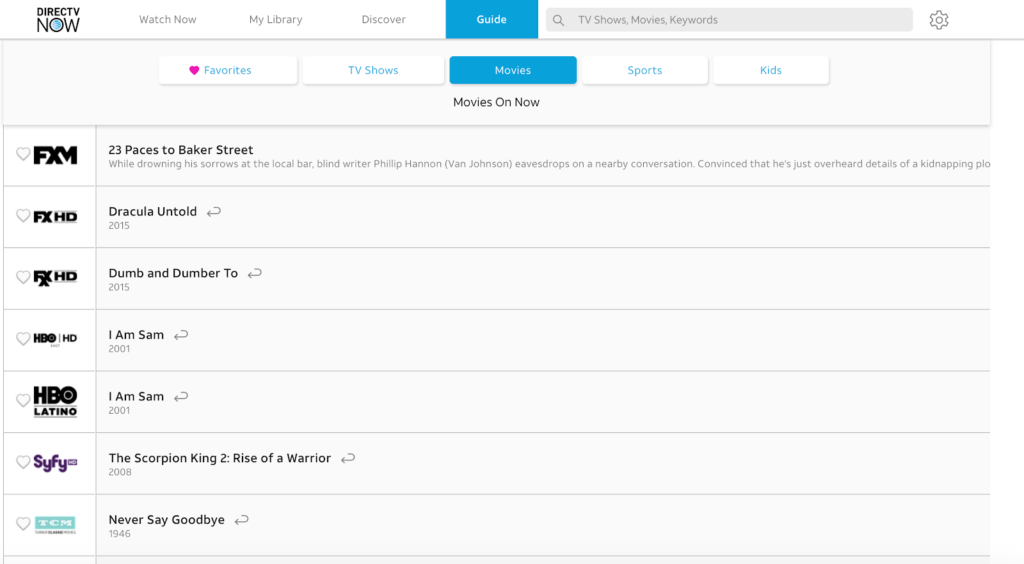Favorite the HBO HD channel with heart

coord(23,338)
